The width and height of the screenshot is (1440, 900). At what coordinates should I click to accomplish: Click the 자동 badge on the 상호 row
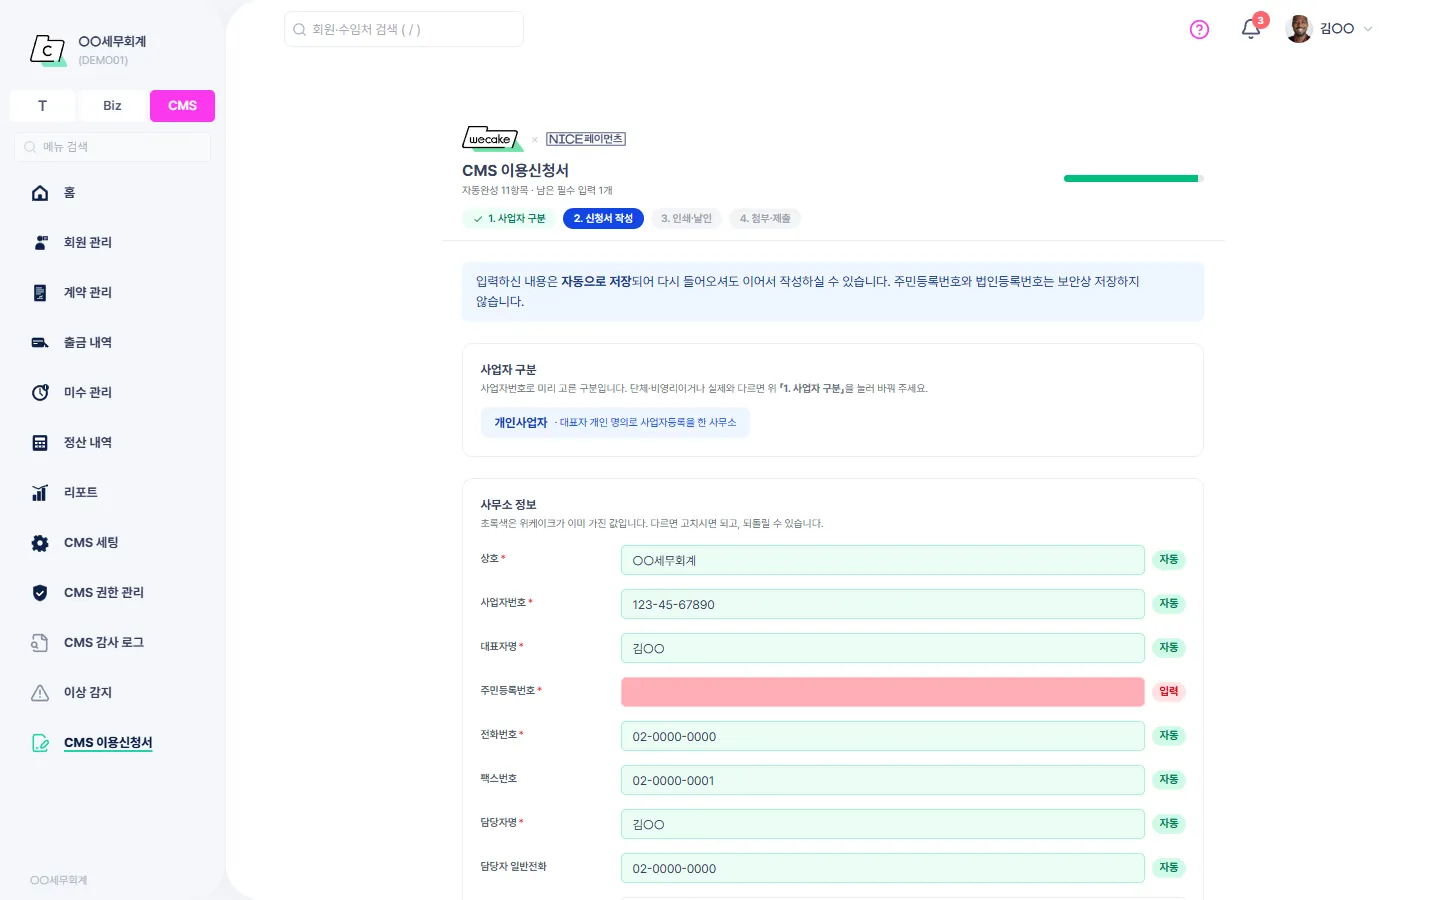point(1168,560)
